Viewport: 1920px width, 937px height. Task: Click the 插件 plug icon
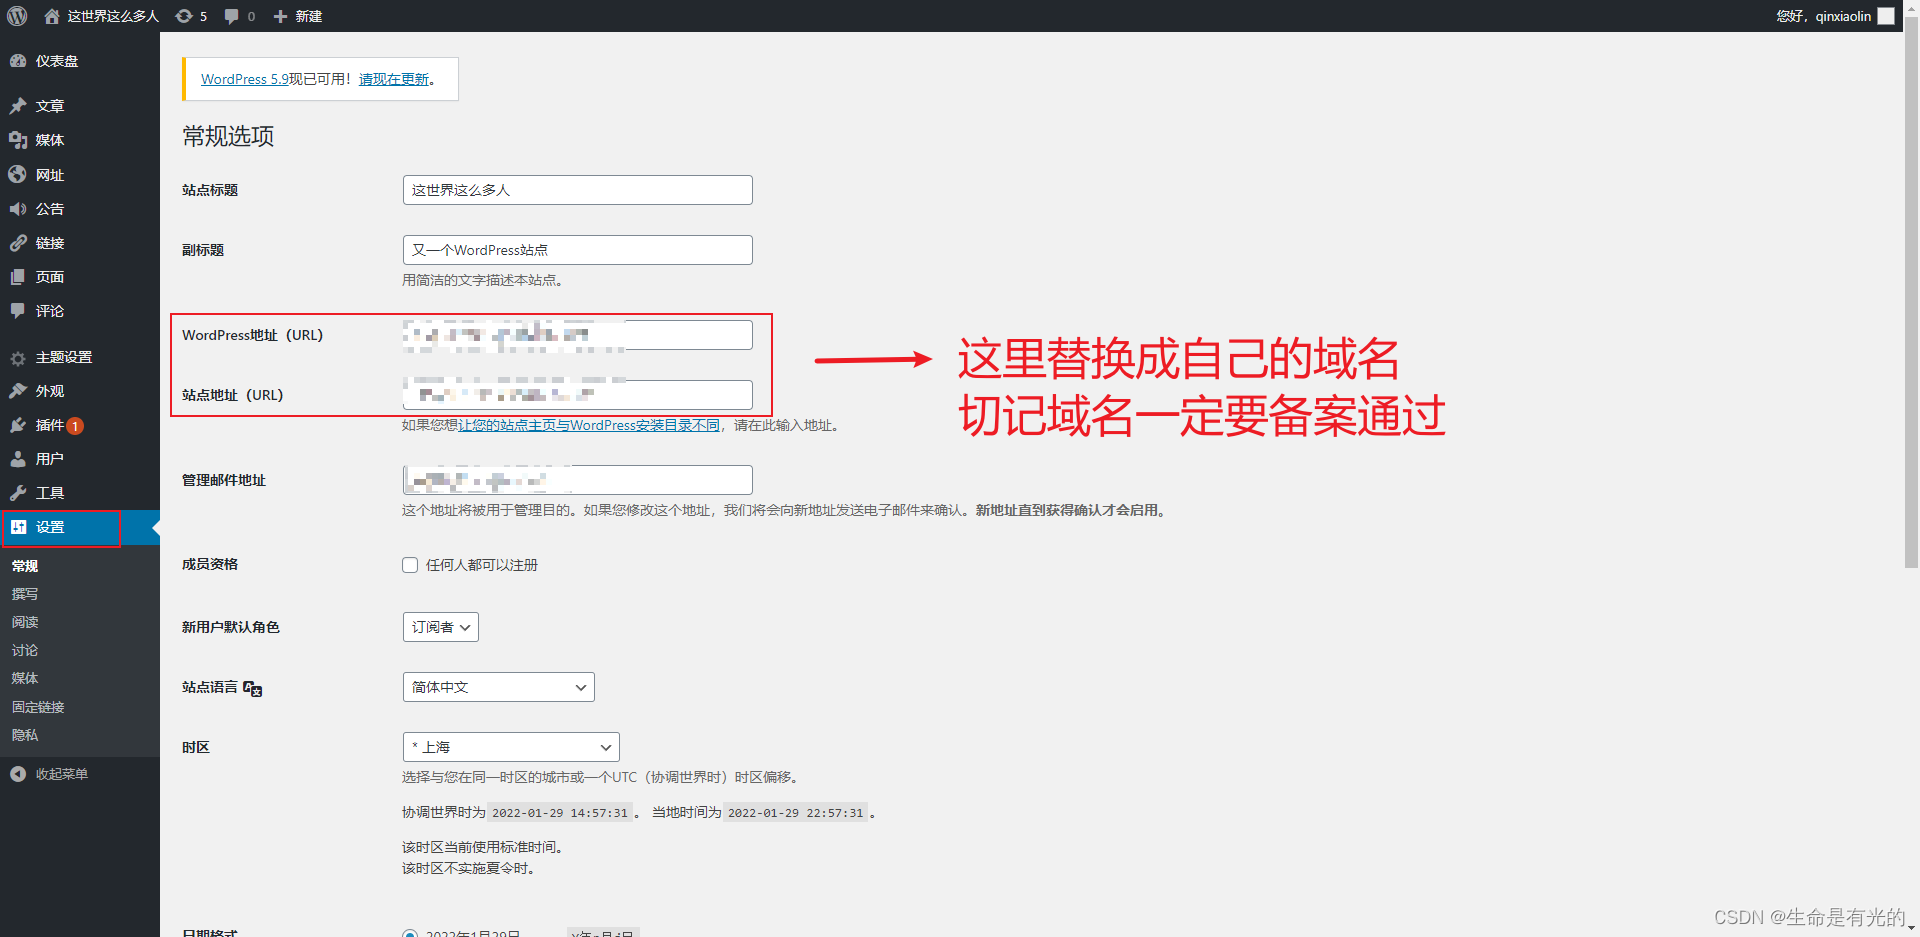18,425
